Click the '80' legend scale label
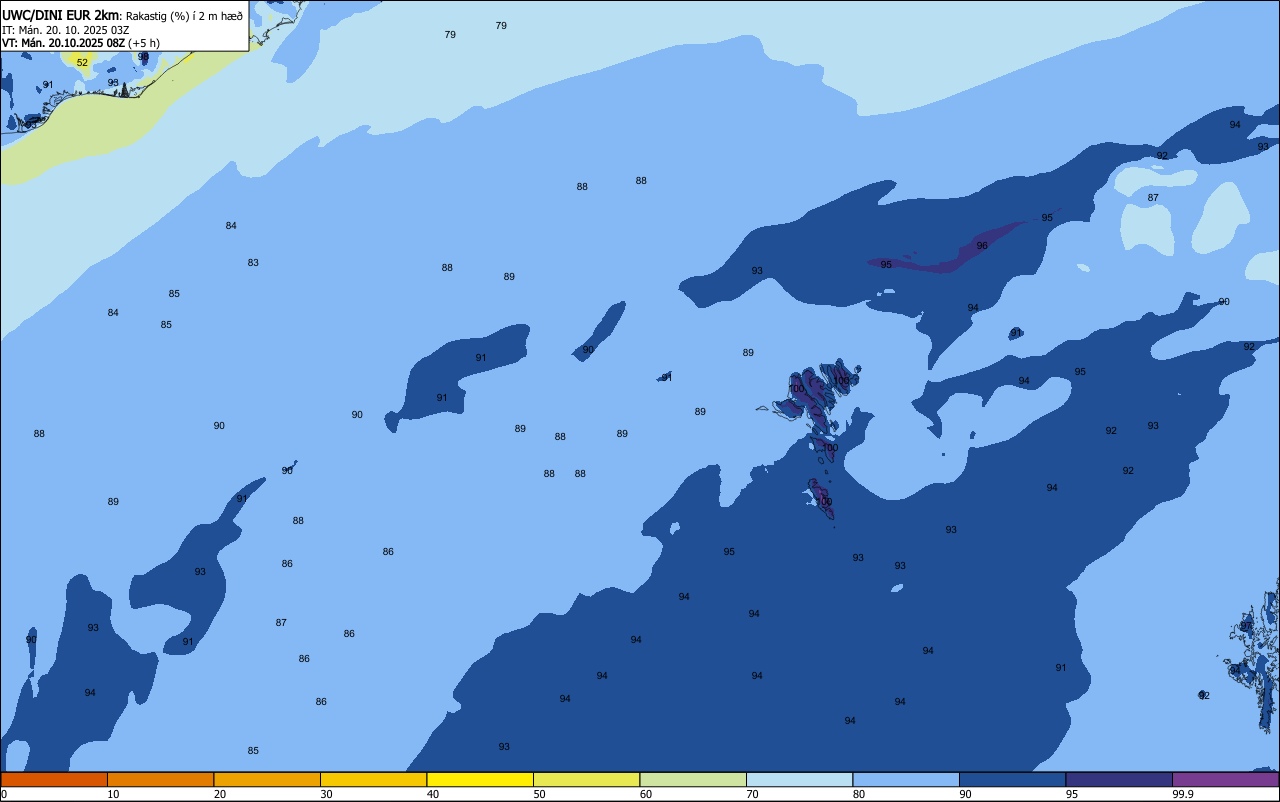 click(858, 794)
